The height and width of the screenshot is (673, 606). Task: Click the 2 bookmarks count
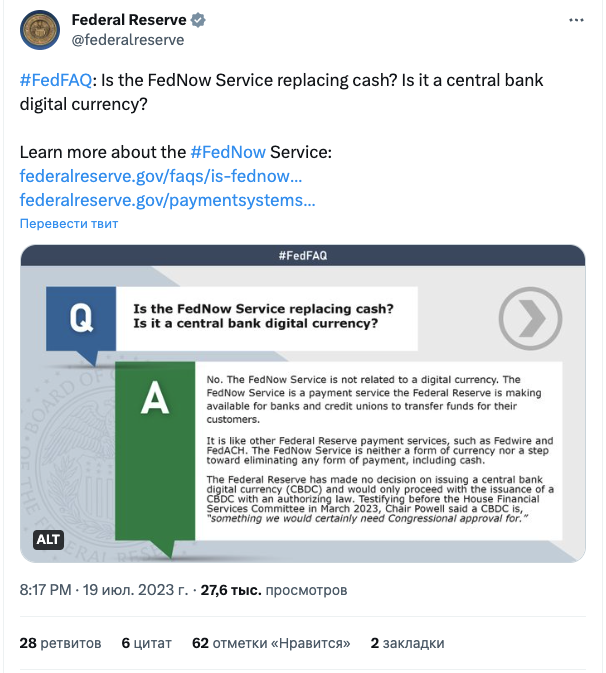(407, 643)
